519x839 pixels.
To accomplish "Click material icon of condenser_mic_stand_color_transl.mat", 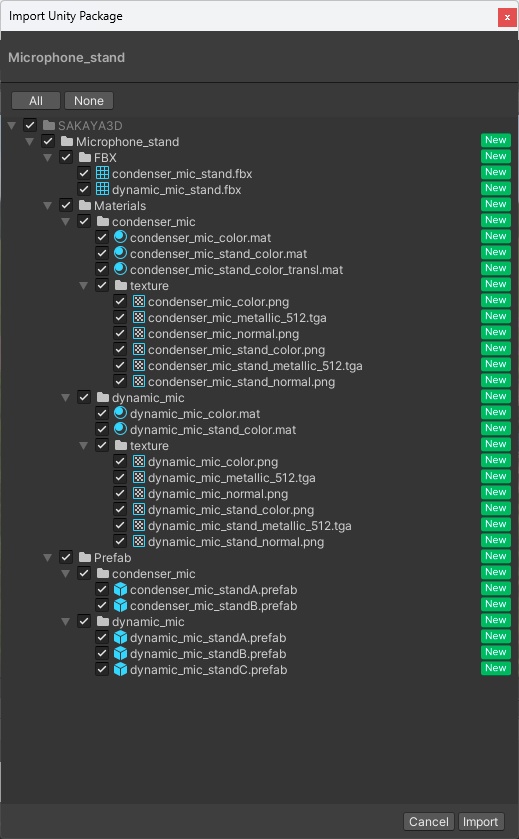I will (120, 269).
